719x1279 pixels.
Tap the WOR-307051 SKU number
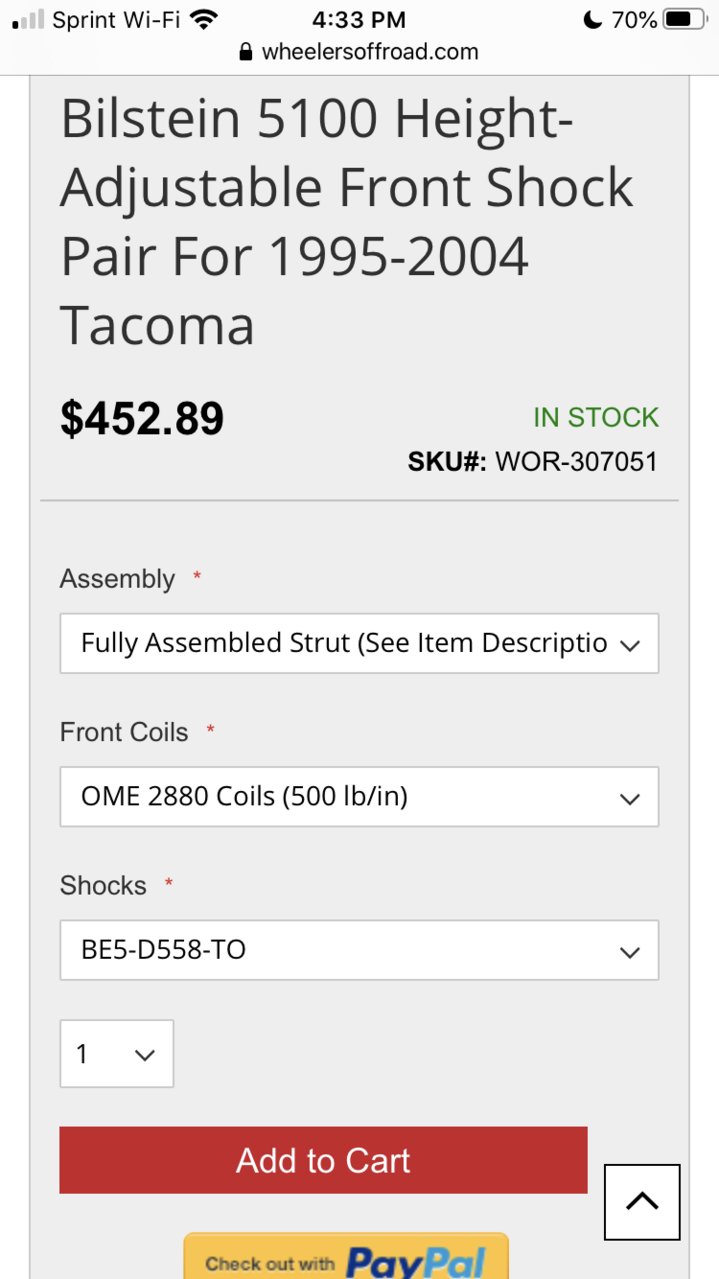tap(577, 461)
